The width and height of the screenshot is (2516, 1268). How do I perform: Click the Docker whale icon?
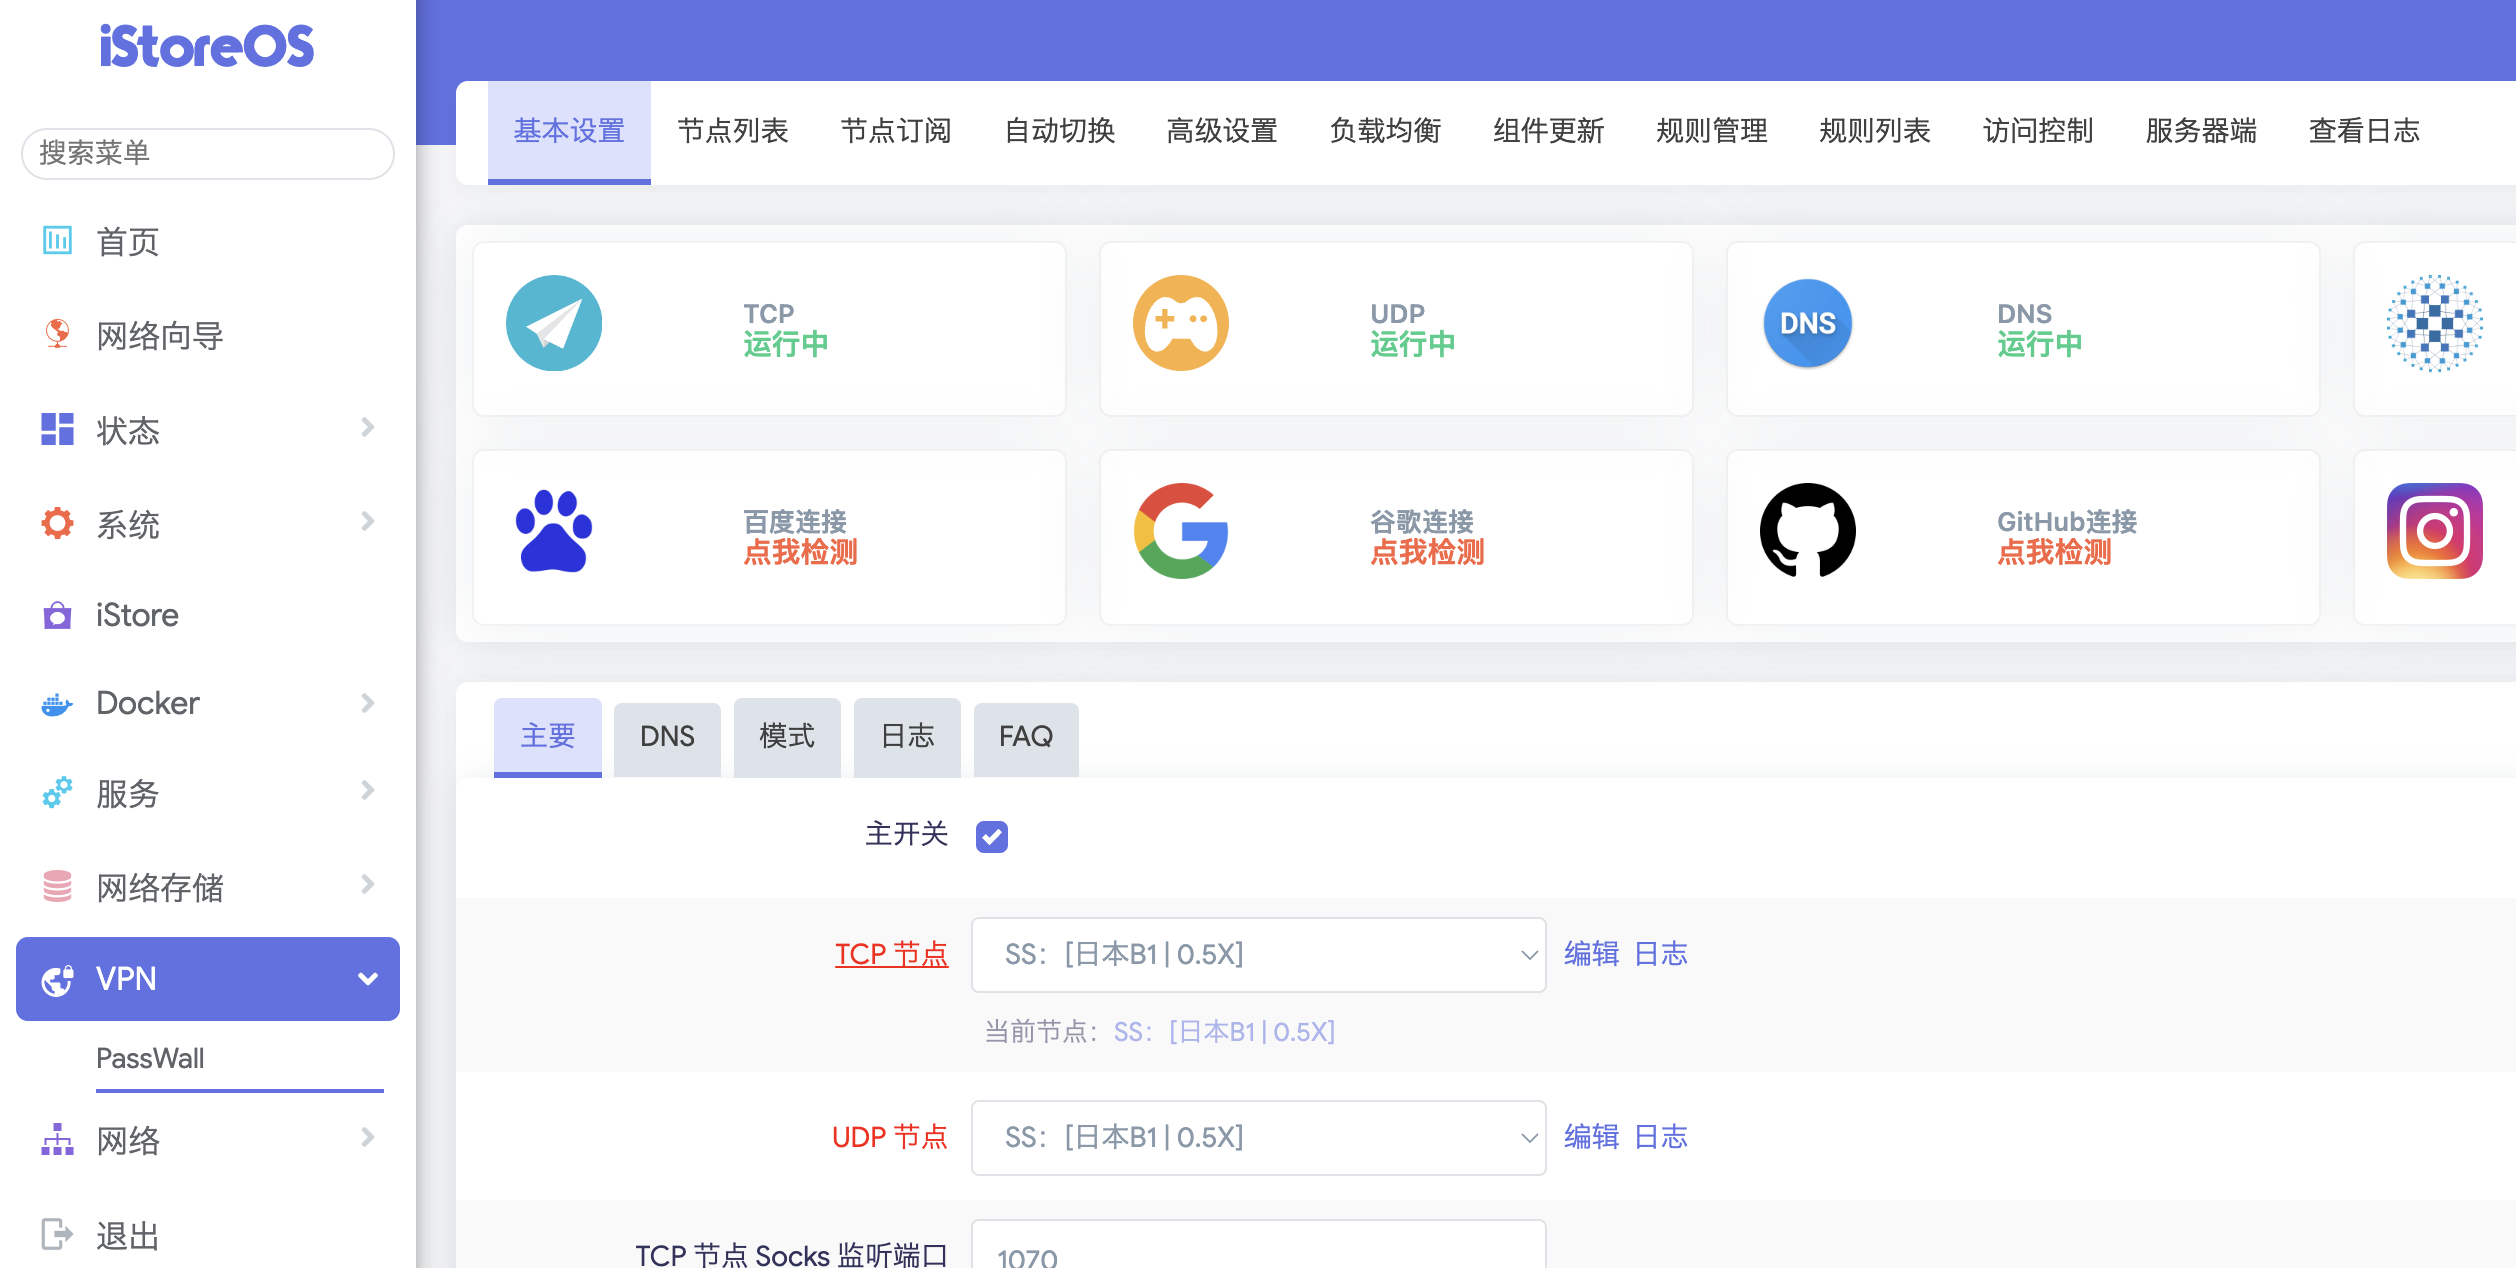(x=57, y=703)
